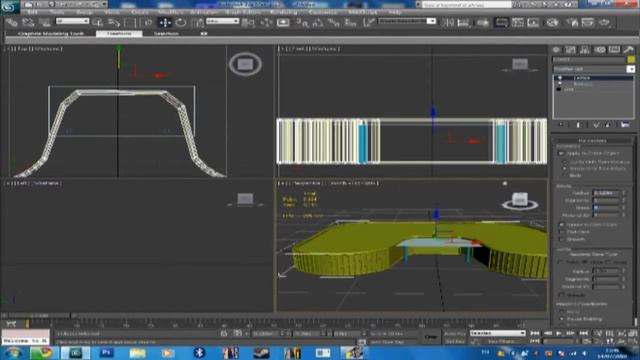
Task: Click the Rectangular Selection Region icon
Action: [130, 22]
